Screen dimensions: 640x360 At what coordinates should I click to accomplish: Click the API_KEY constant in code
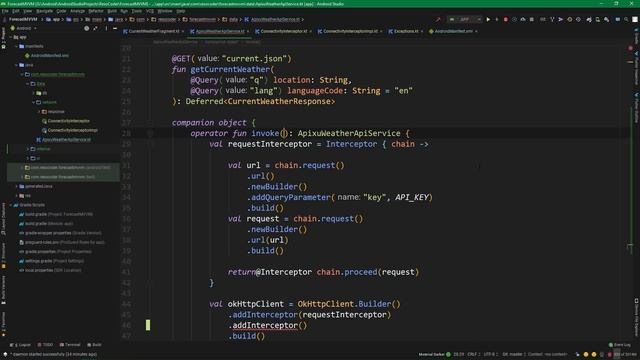coord(411,197)
